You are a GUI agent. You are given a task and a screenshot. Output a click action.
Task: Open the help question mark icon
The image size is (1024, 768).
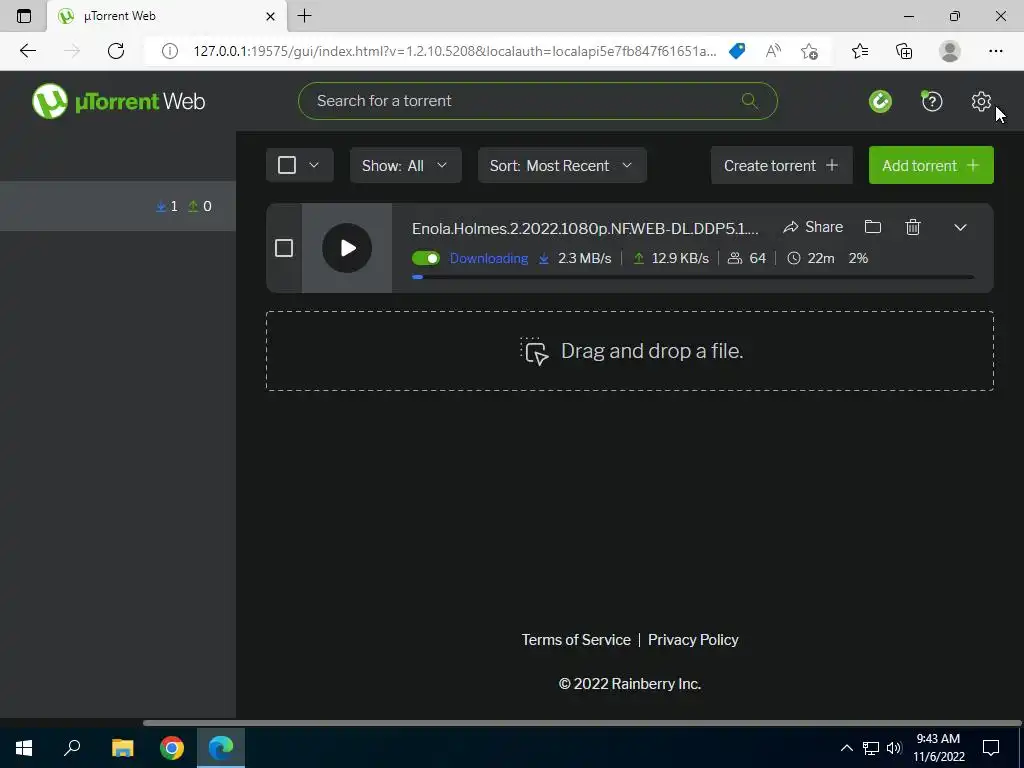[931, 101]
